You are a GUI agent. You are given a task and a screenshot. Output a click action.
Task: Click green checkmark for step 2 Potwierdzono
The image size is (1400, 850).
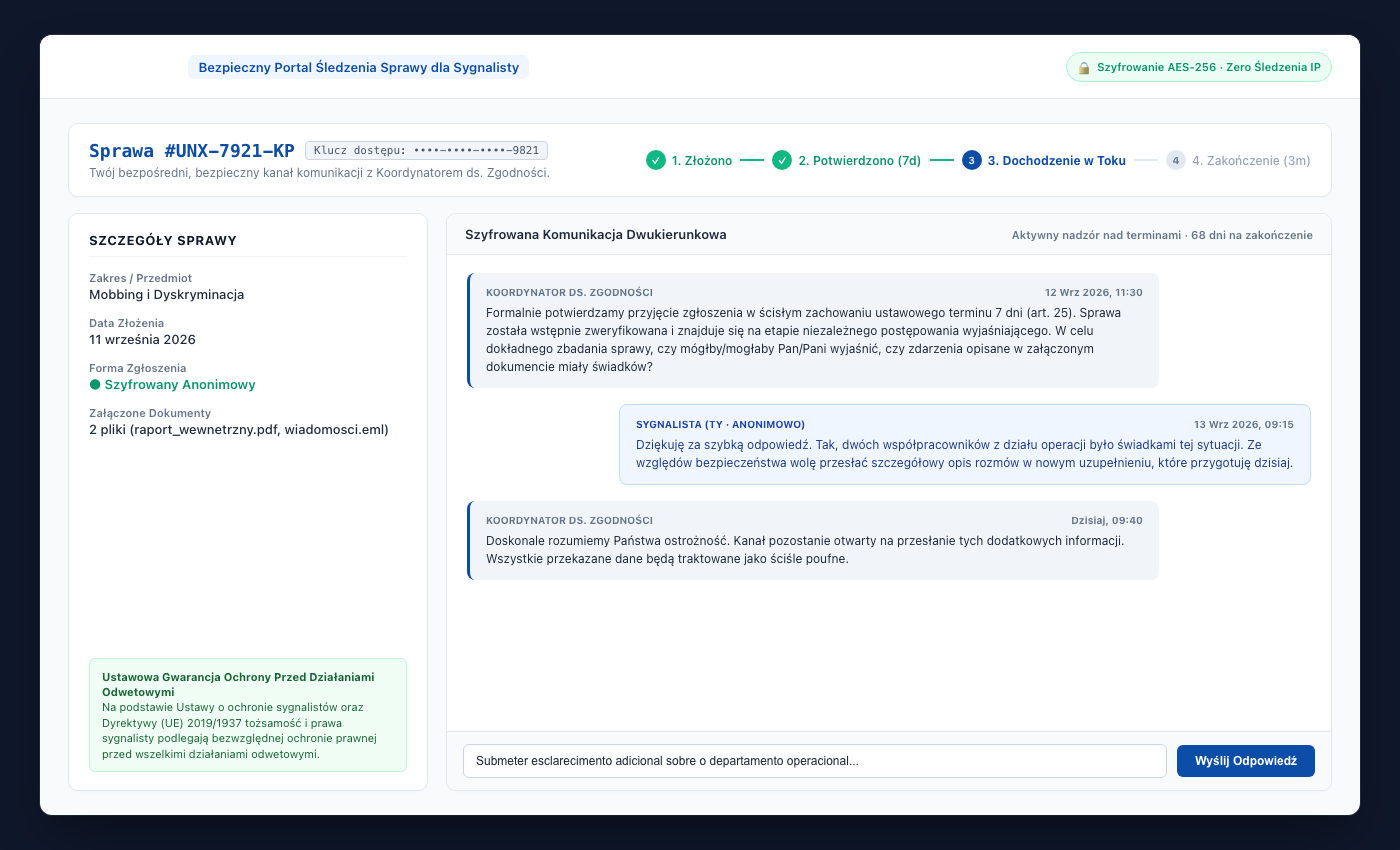[x=782, y=160]
